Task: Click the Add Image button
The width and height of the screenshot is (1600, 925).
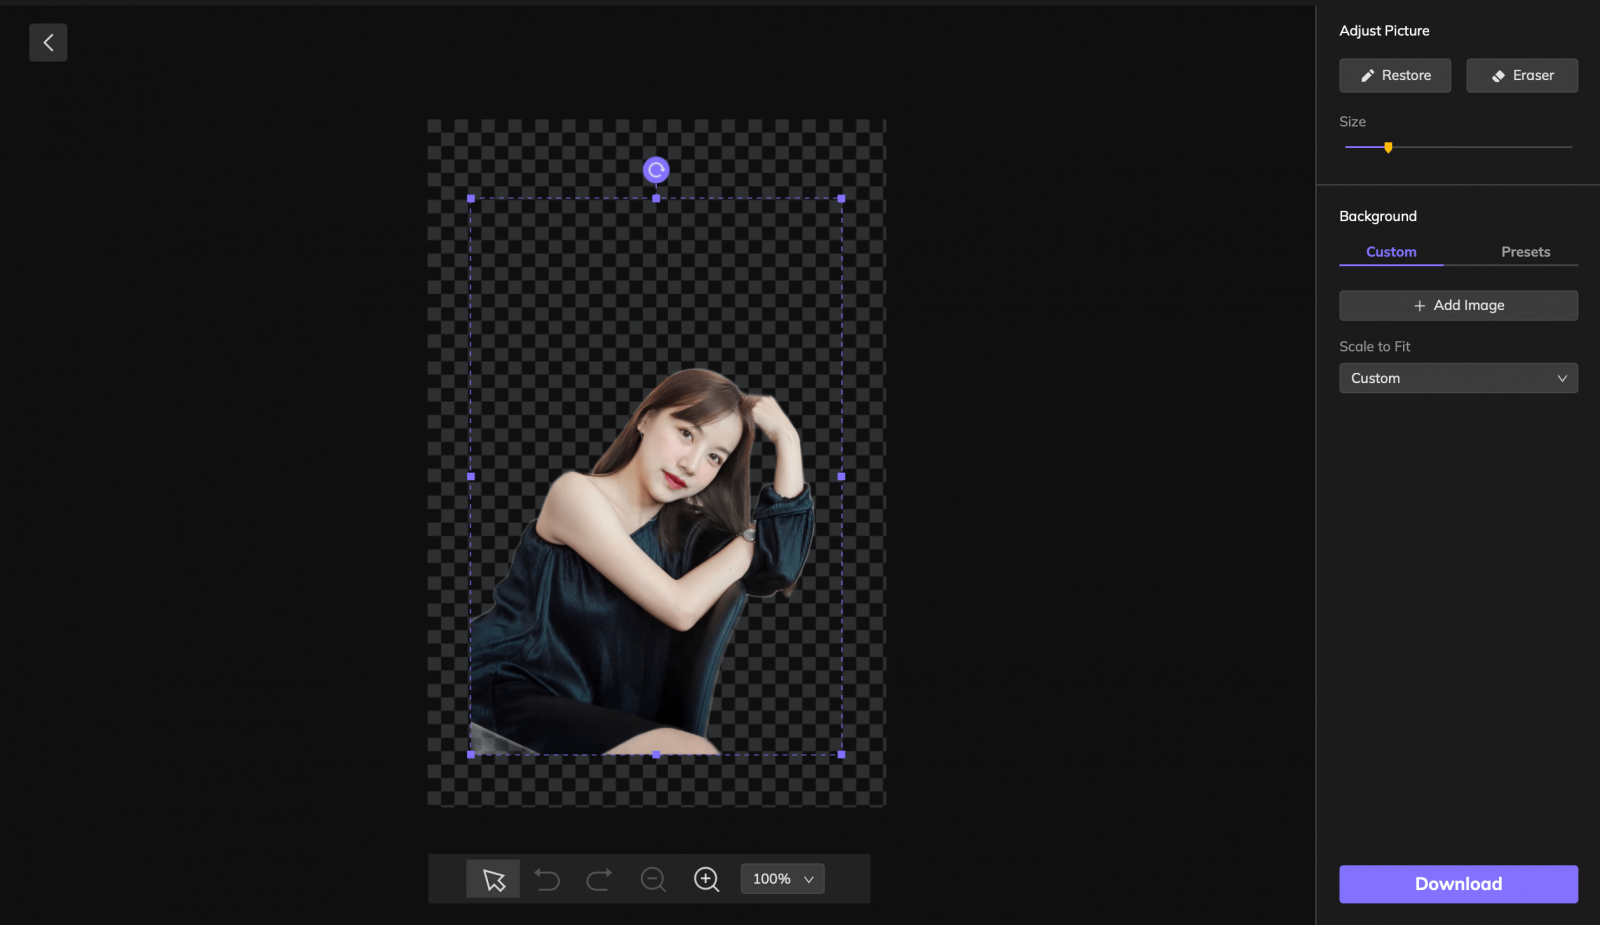Action: coord(1457,306)
